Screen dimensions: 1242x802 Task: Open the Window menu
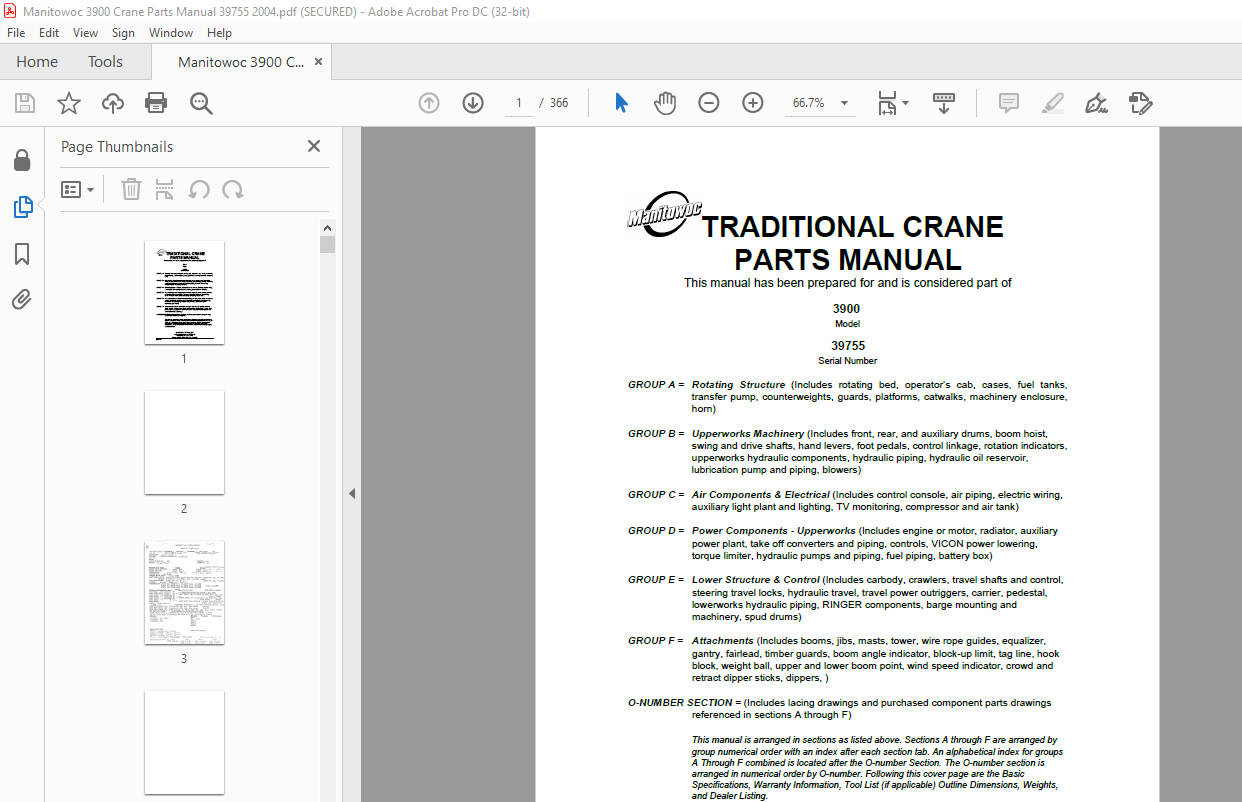click(x=171, y=33)
